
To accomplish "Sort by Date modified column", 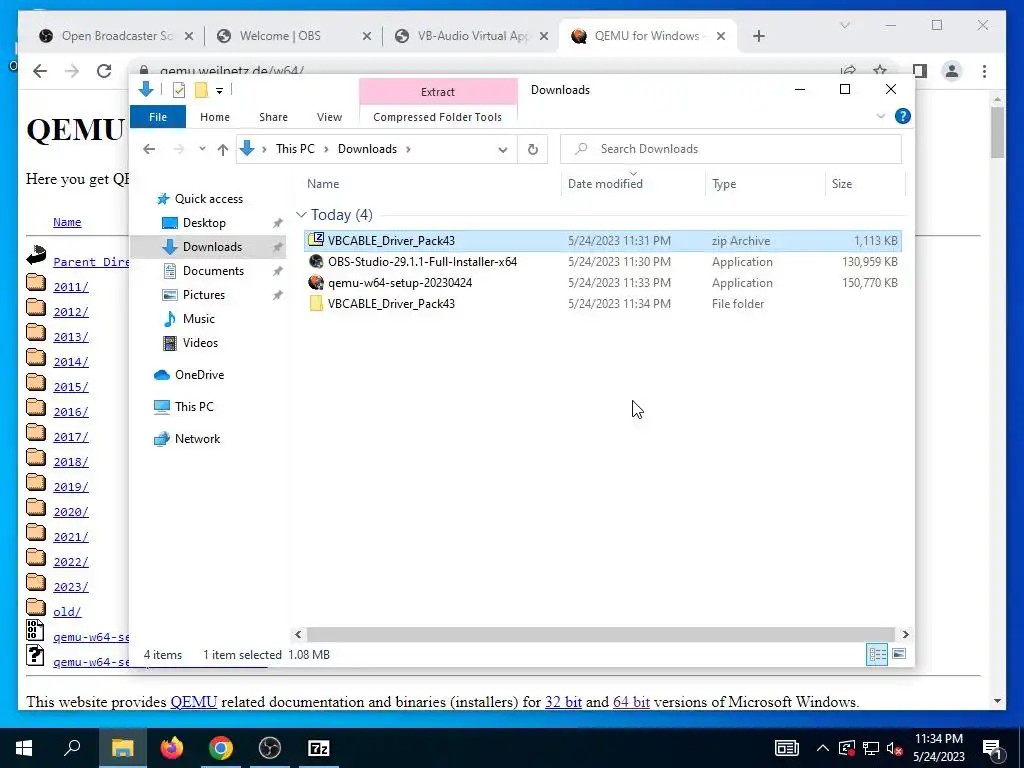I will (605, 184).
